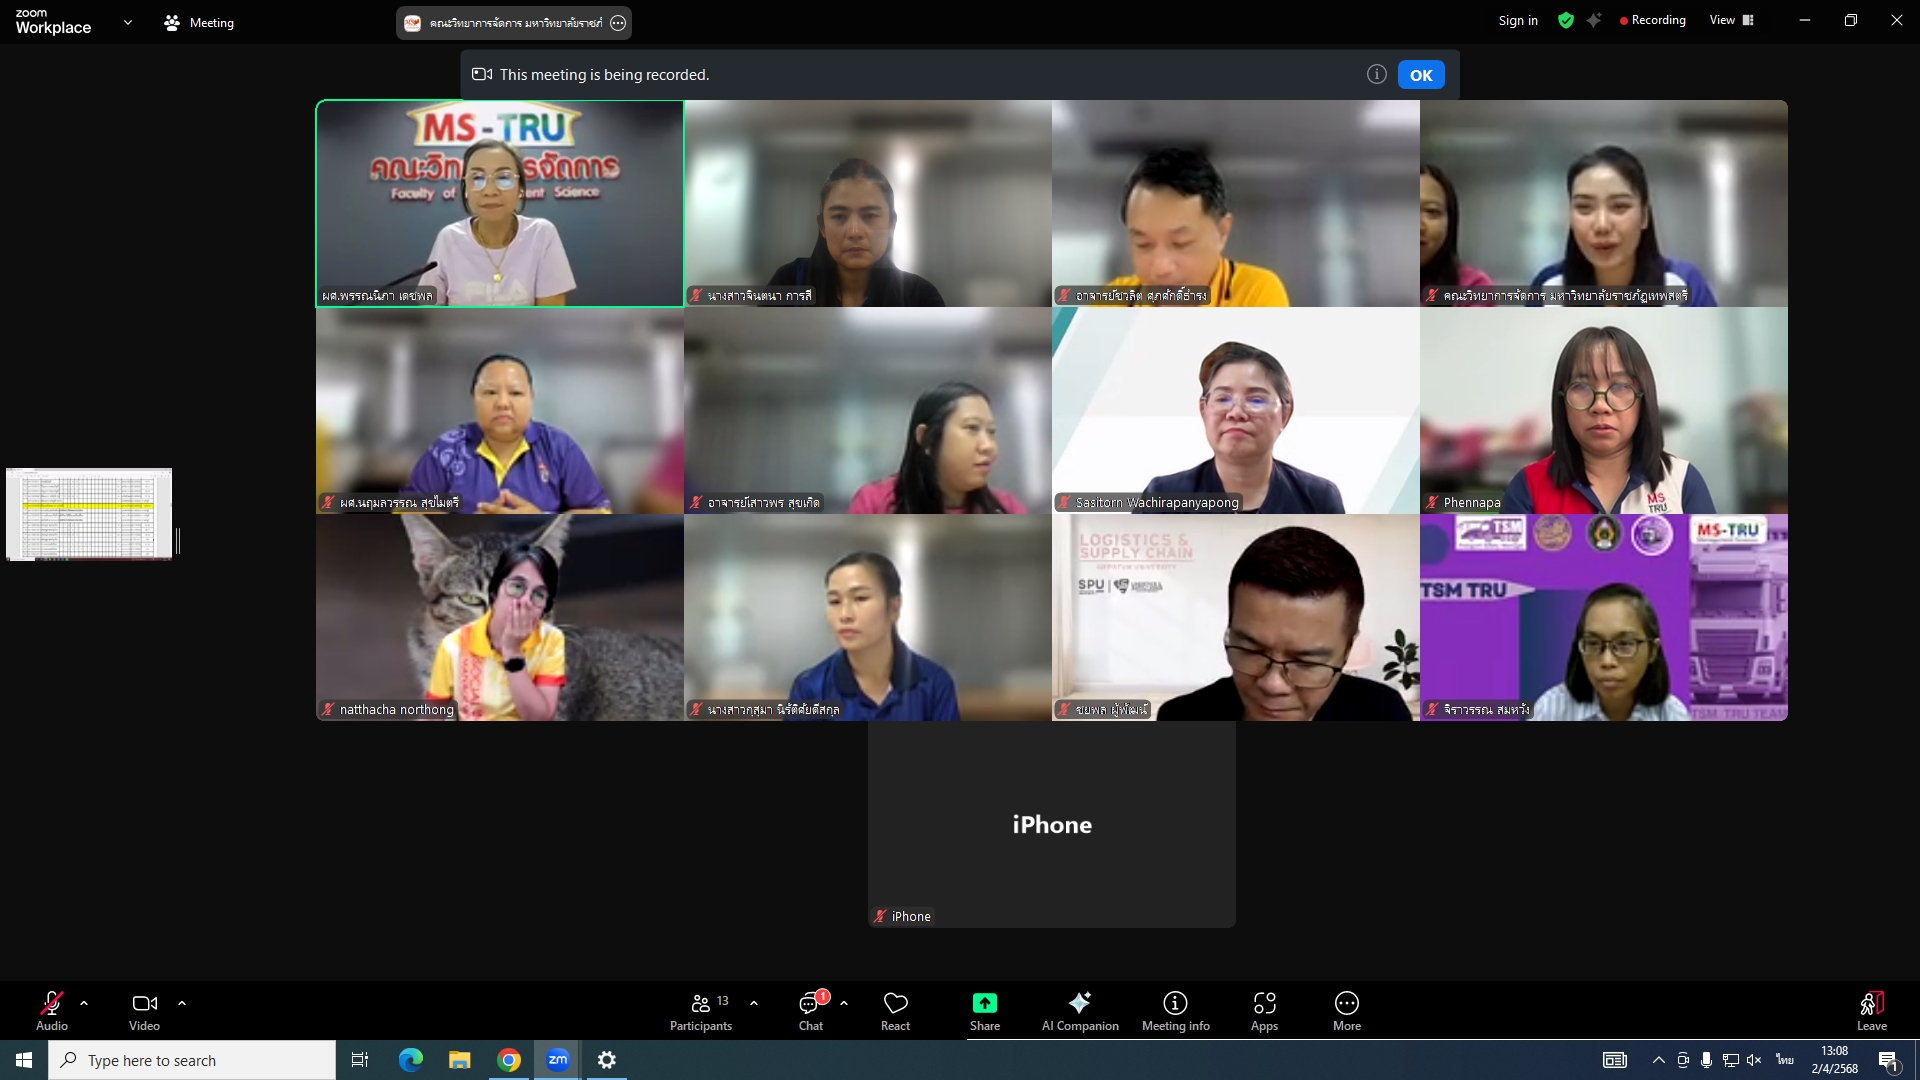Open the View layout menu
The height and width of the screenshot is (1080, 1920).
(x=1731, y=20)
